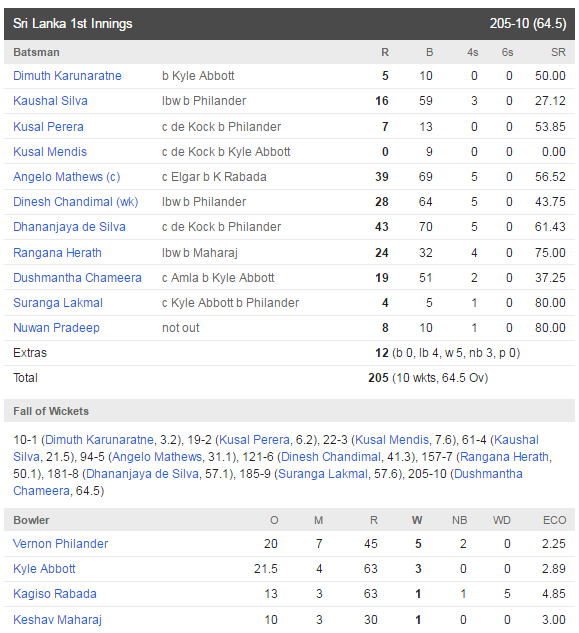The height and width of the screenshot is (633, 579).
Task: Open Dushmantha Chameera in the batsman column
Action: tap(77, 278)
